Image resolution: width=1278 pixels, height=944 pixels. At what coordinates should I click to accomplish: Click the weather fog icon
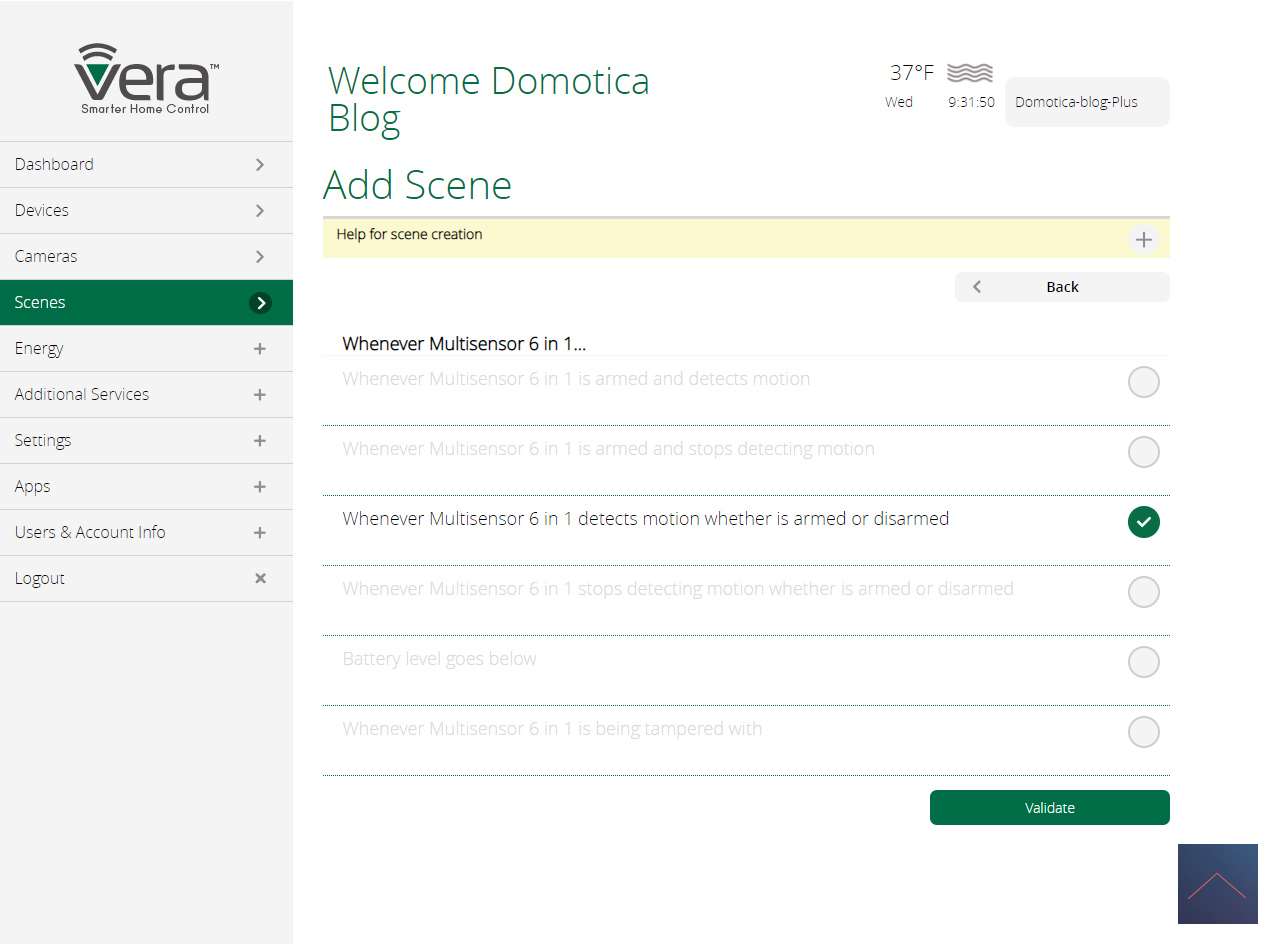(969, 73)
